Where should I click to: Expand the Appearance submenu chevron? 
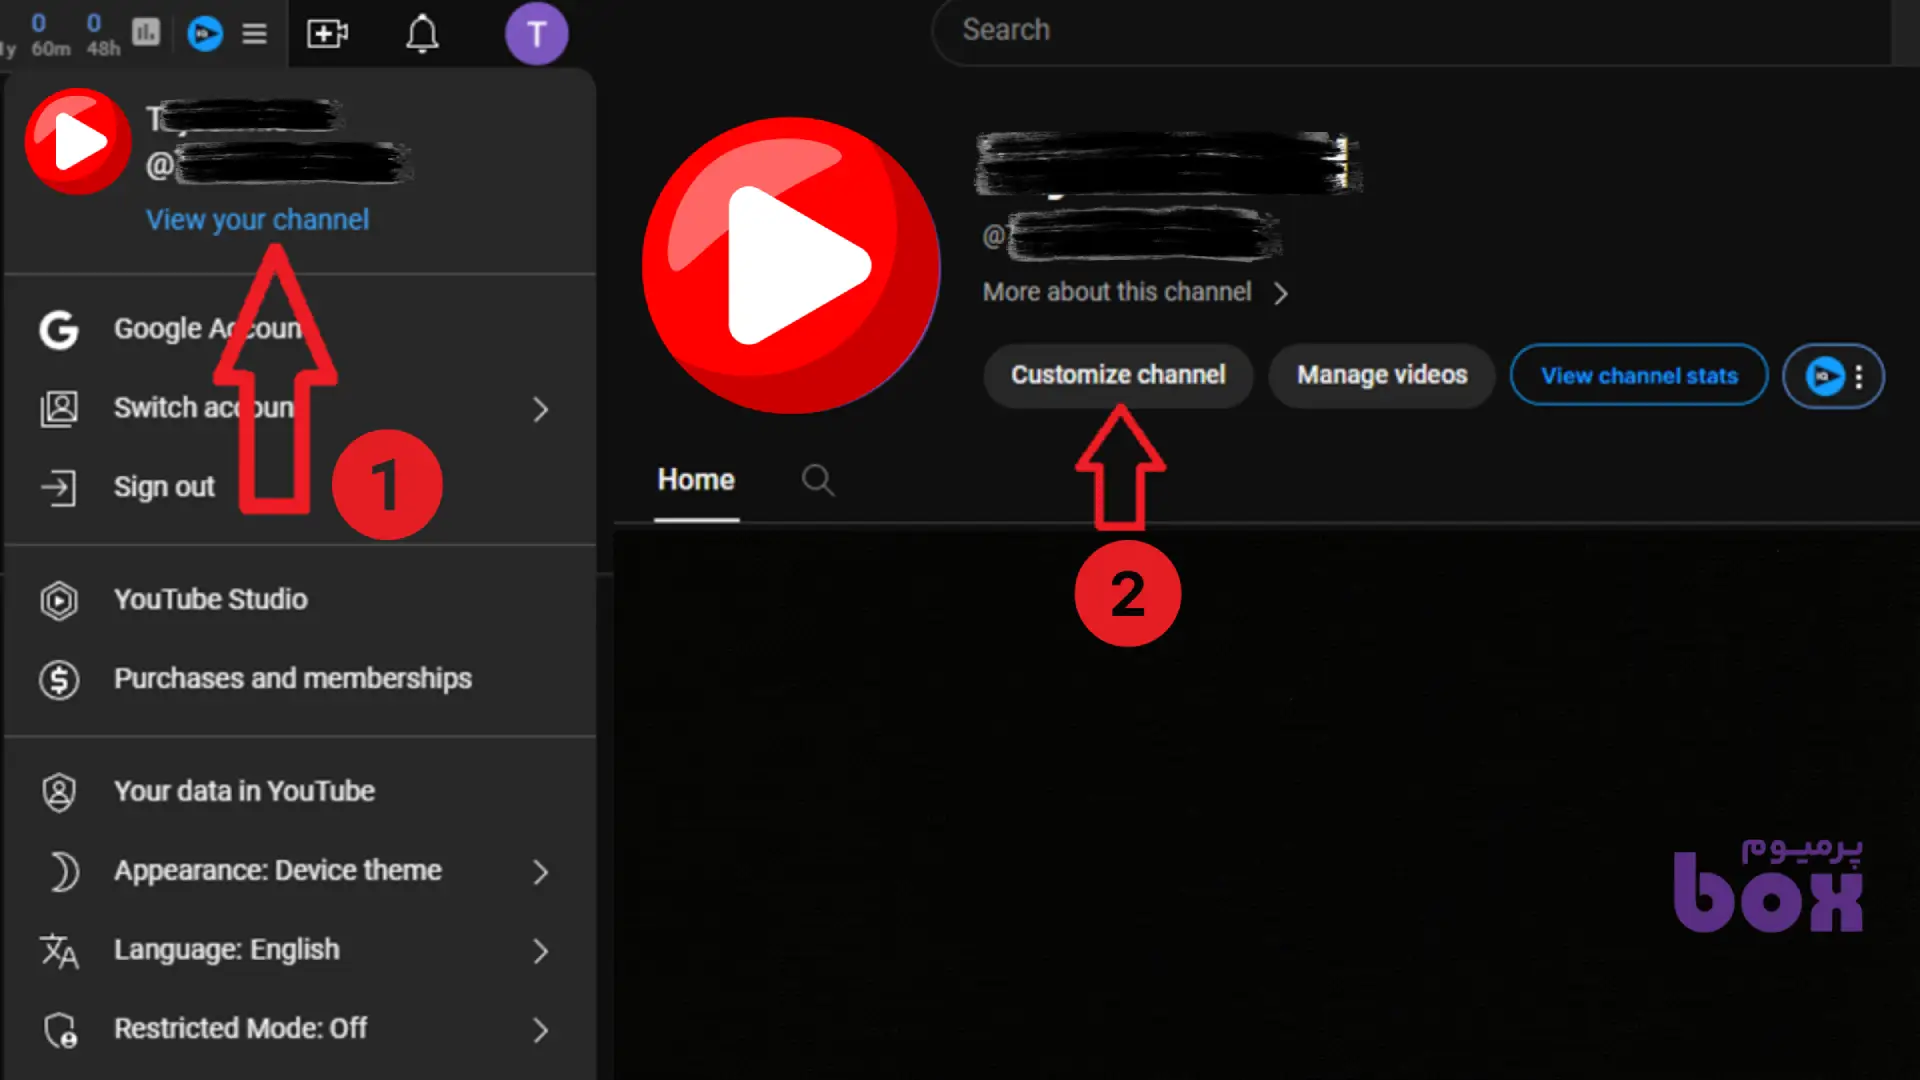tap(541, 872)
